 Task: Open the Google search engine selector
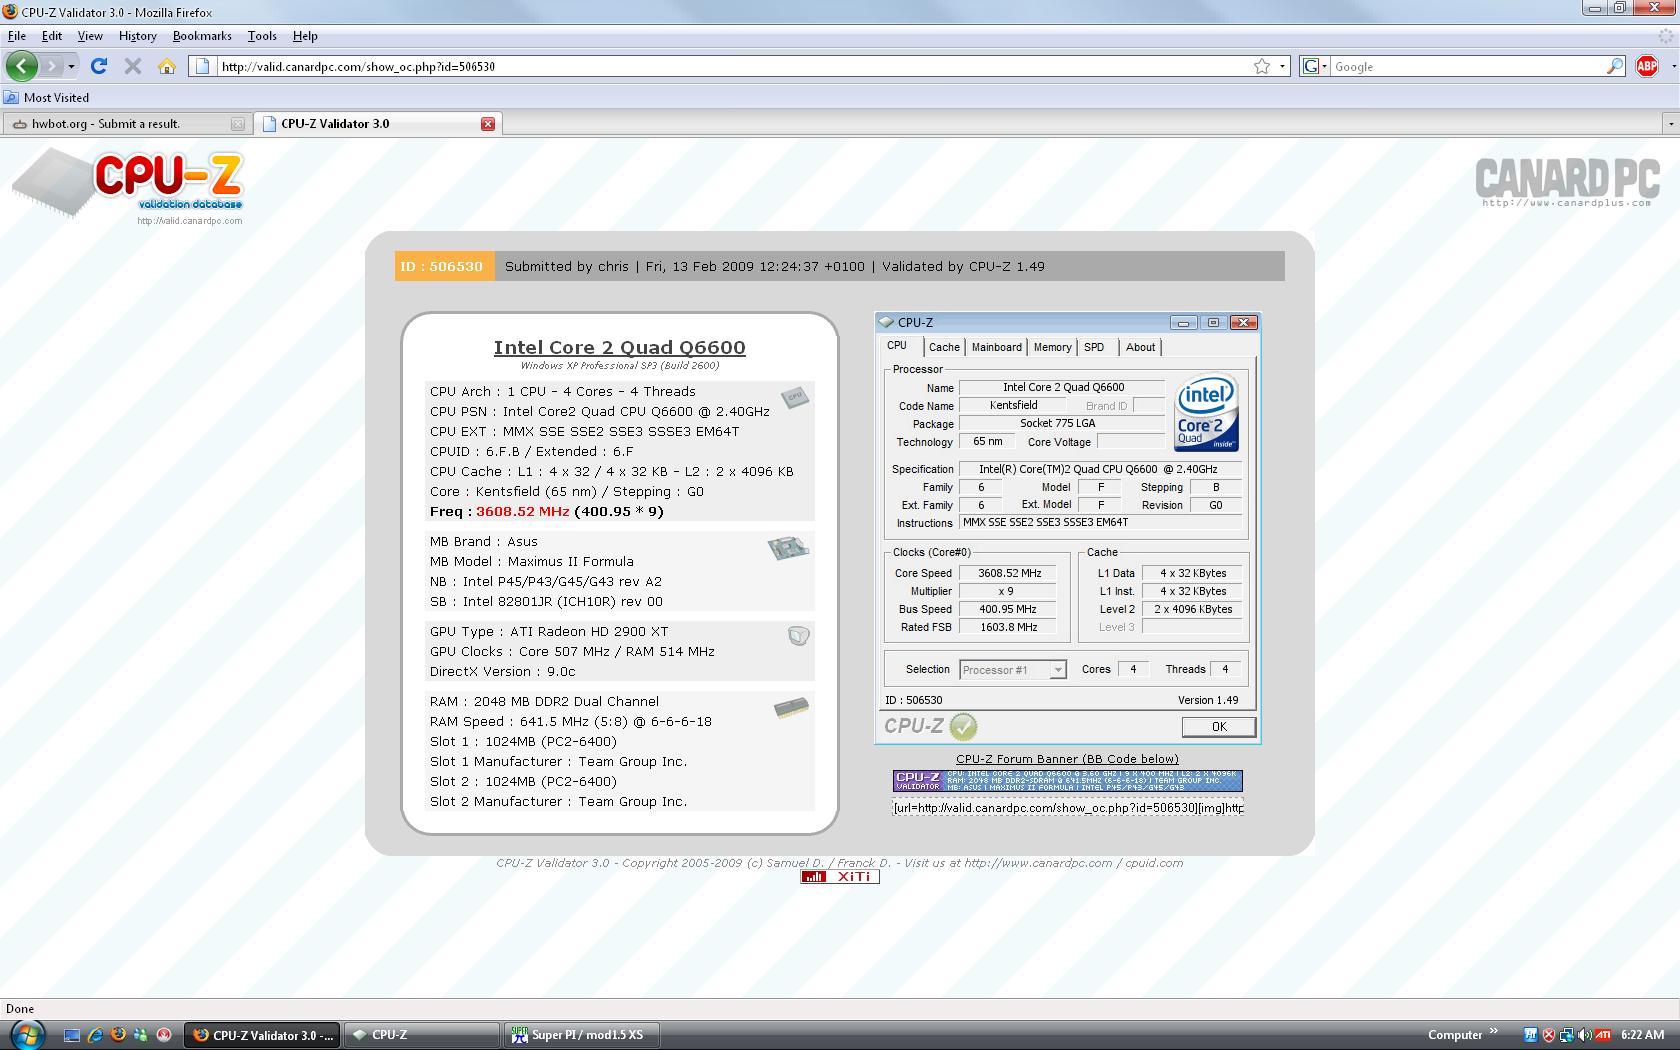point(1315,66)
